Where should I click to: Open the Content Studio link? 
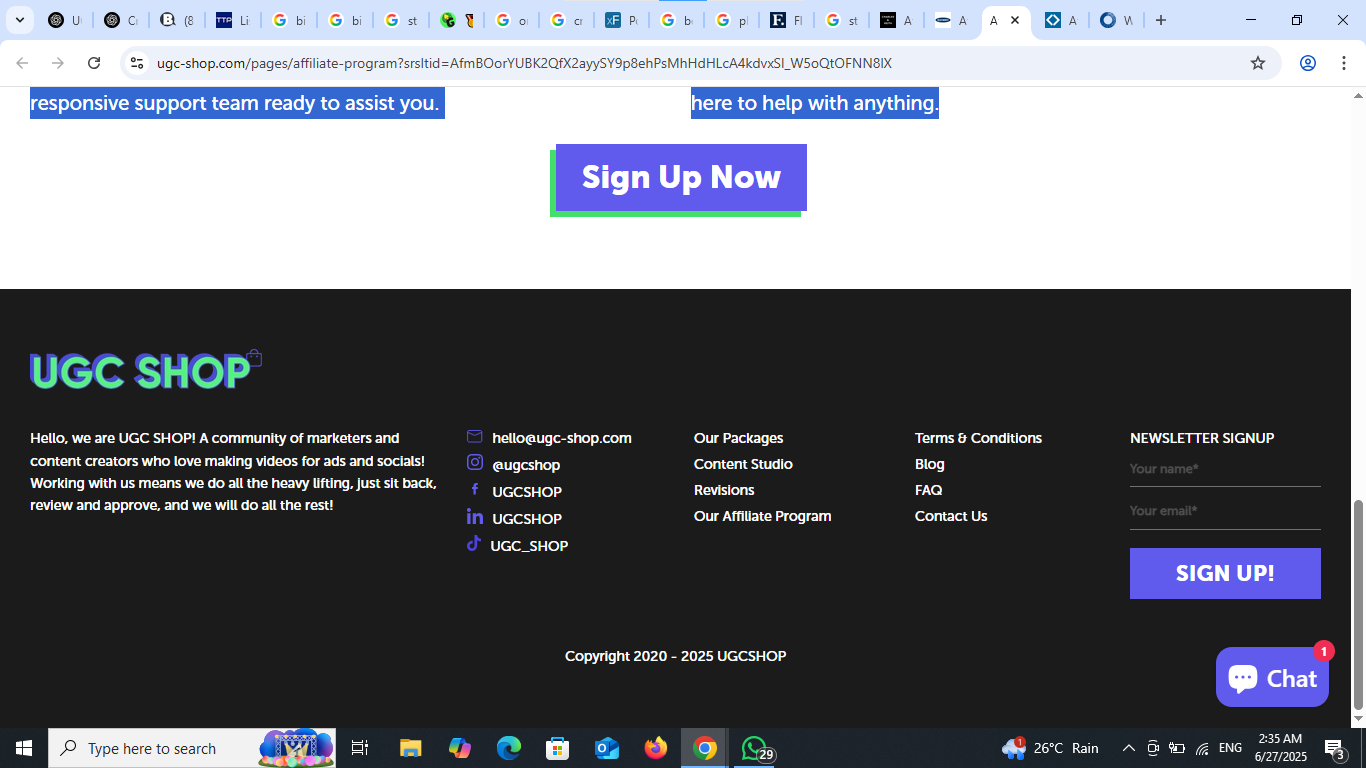(x=743, y=464)
